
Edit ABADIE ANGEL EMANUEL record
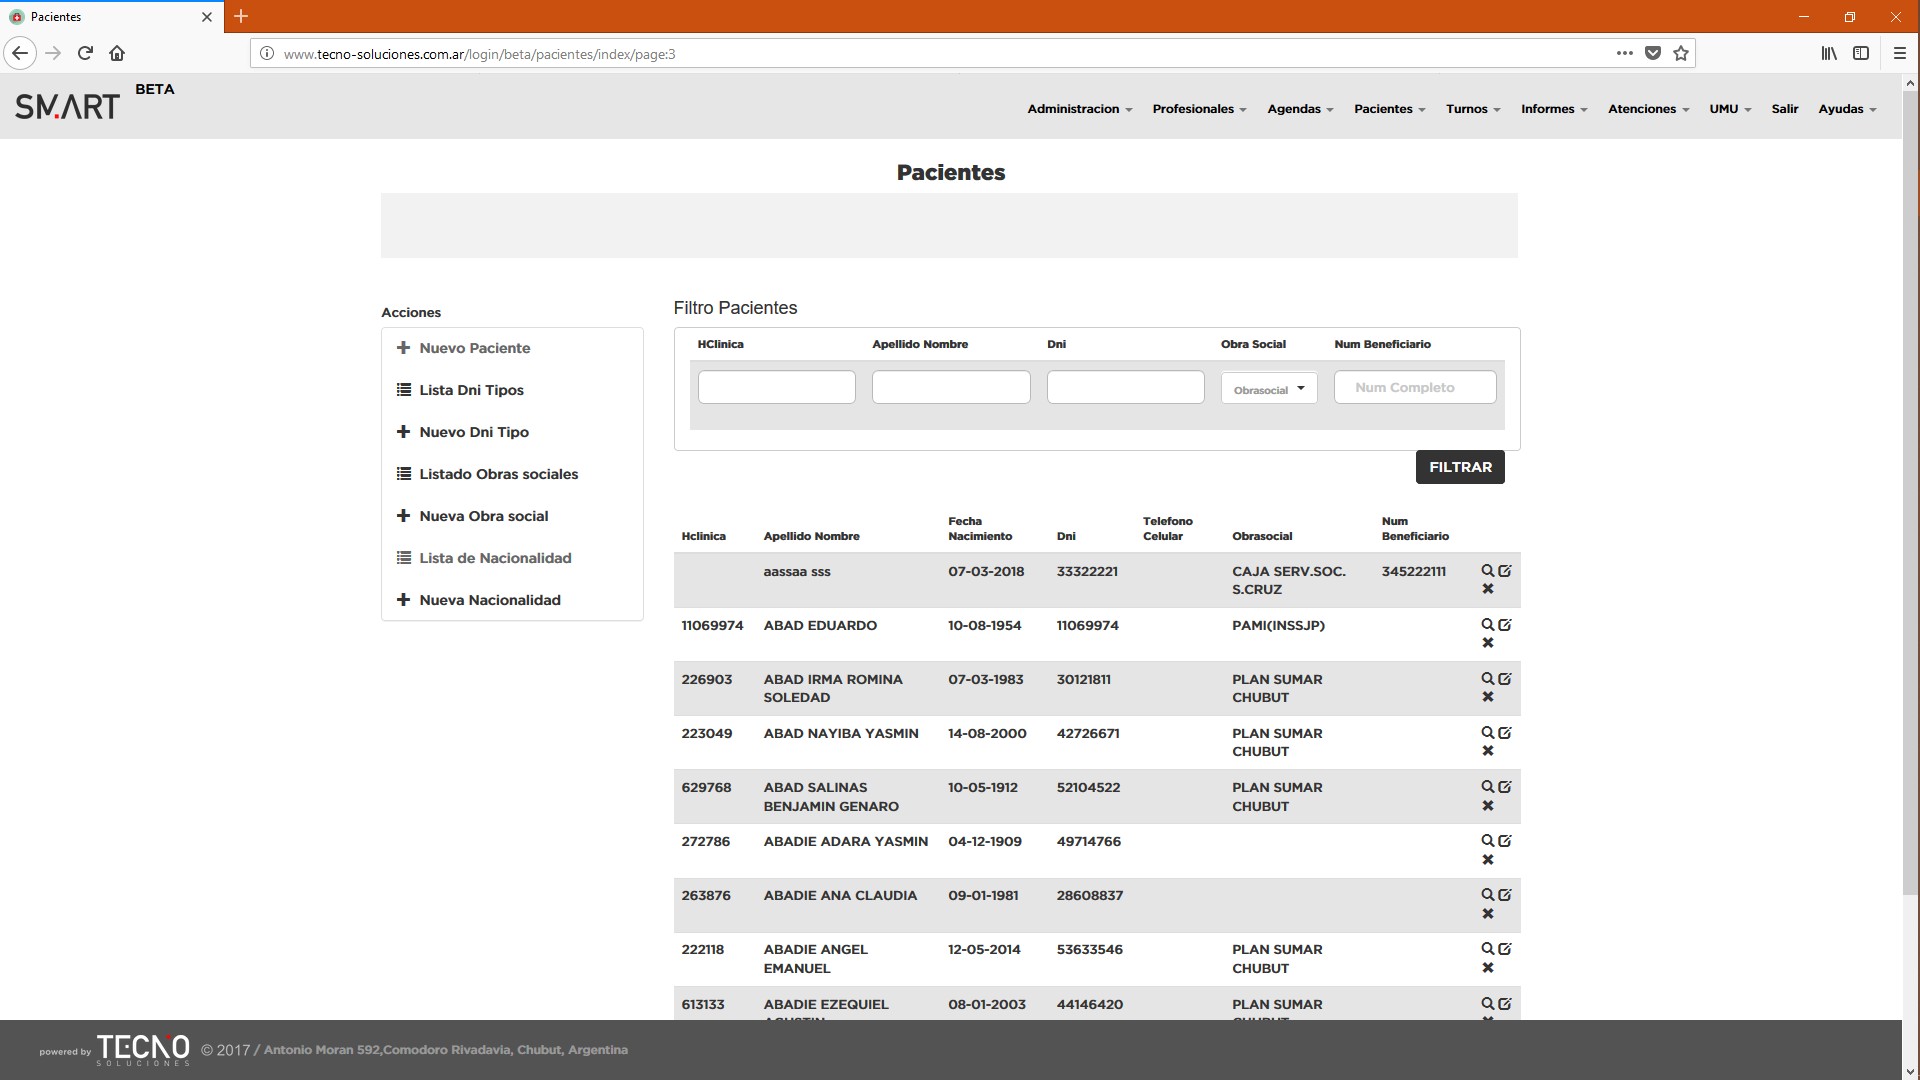(1505, 949)
